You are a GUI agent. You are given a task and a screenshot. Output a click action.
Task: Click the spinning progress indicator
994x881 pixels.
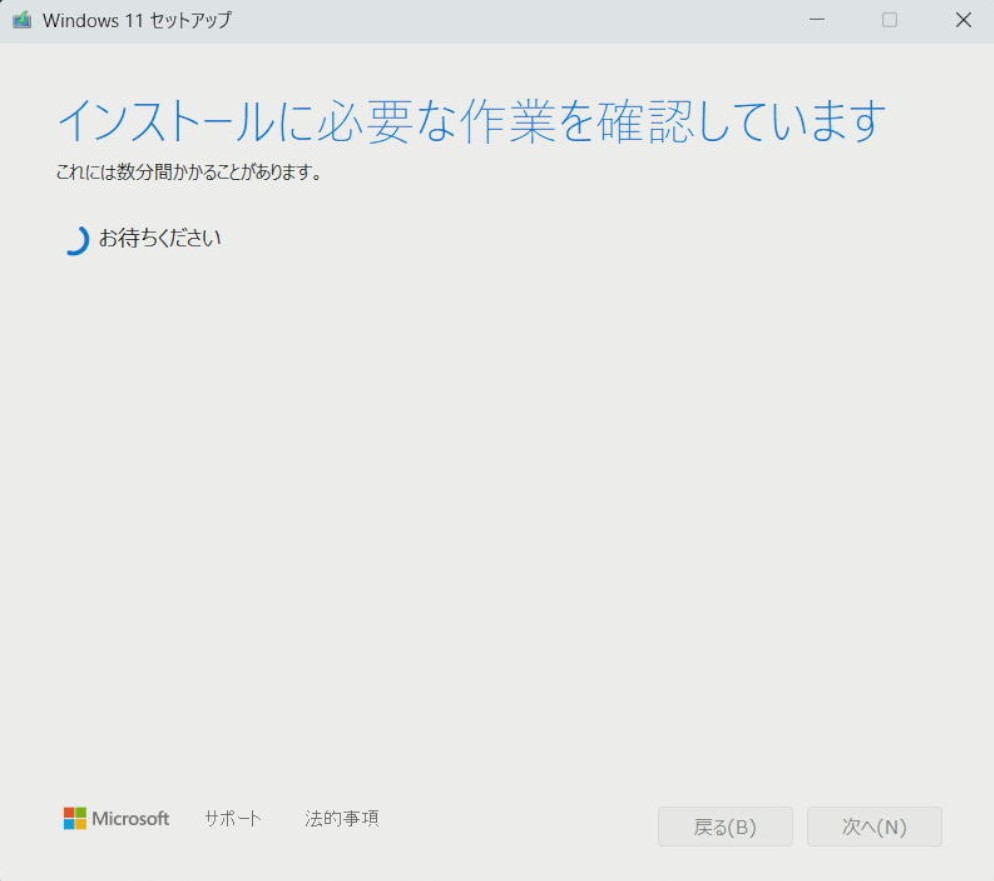[76, 240]
